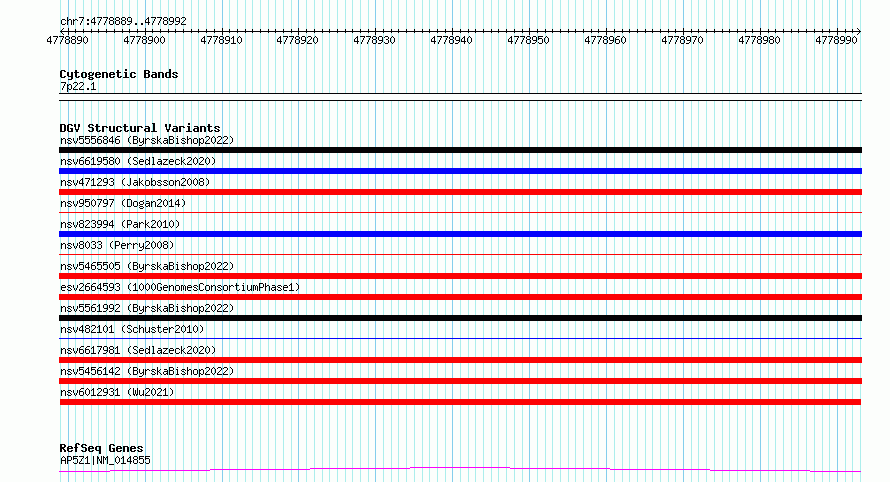
Task: Select the DGV Structural Variants track title
Action: point(140,128)
